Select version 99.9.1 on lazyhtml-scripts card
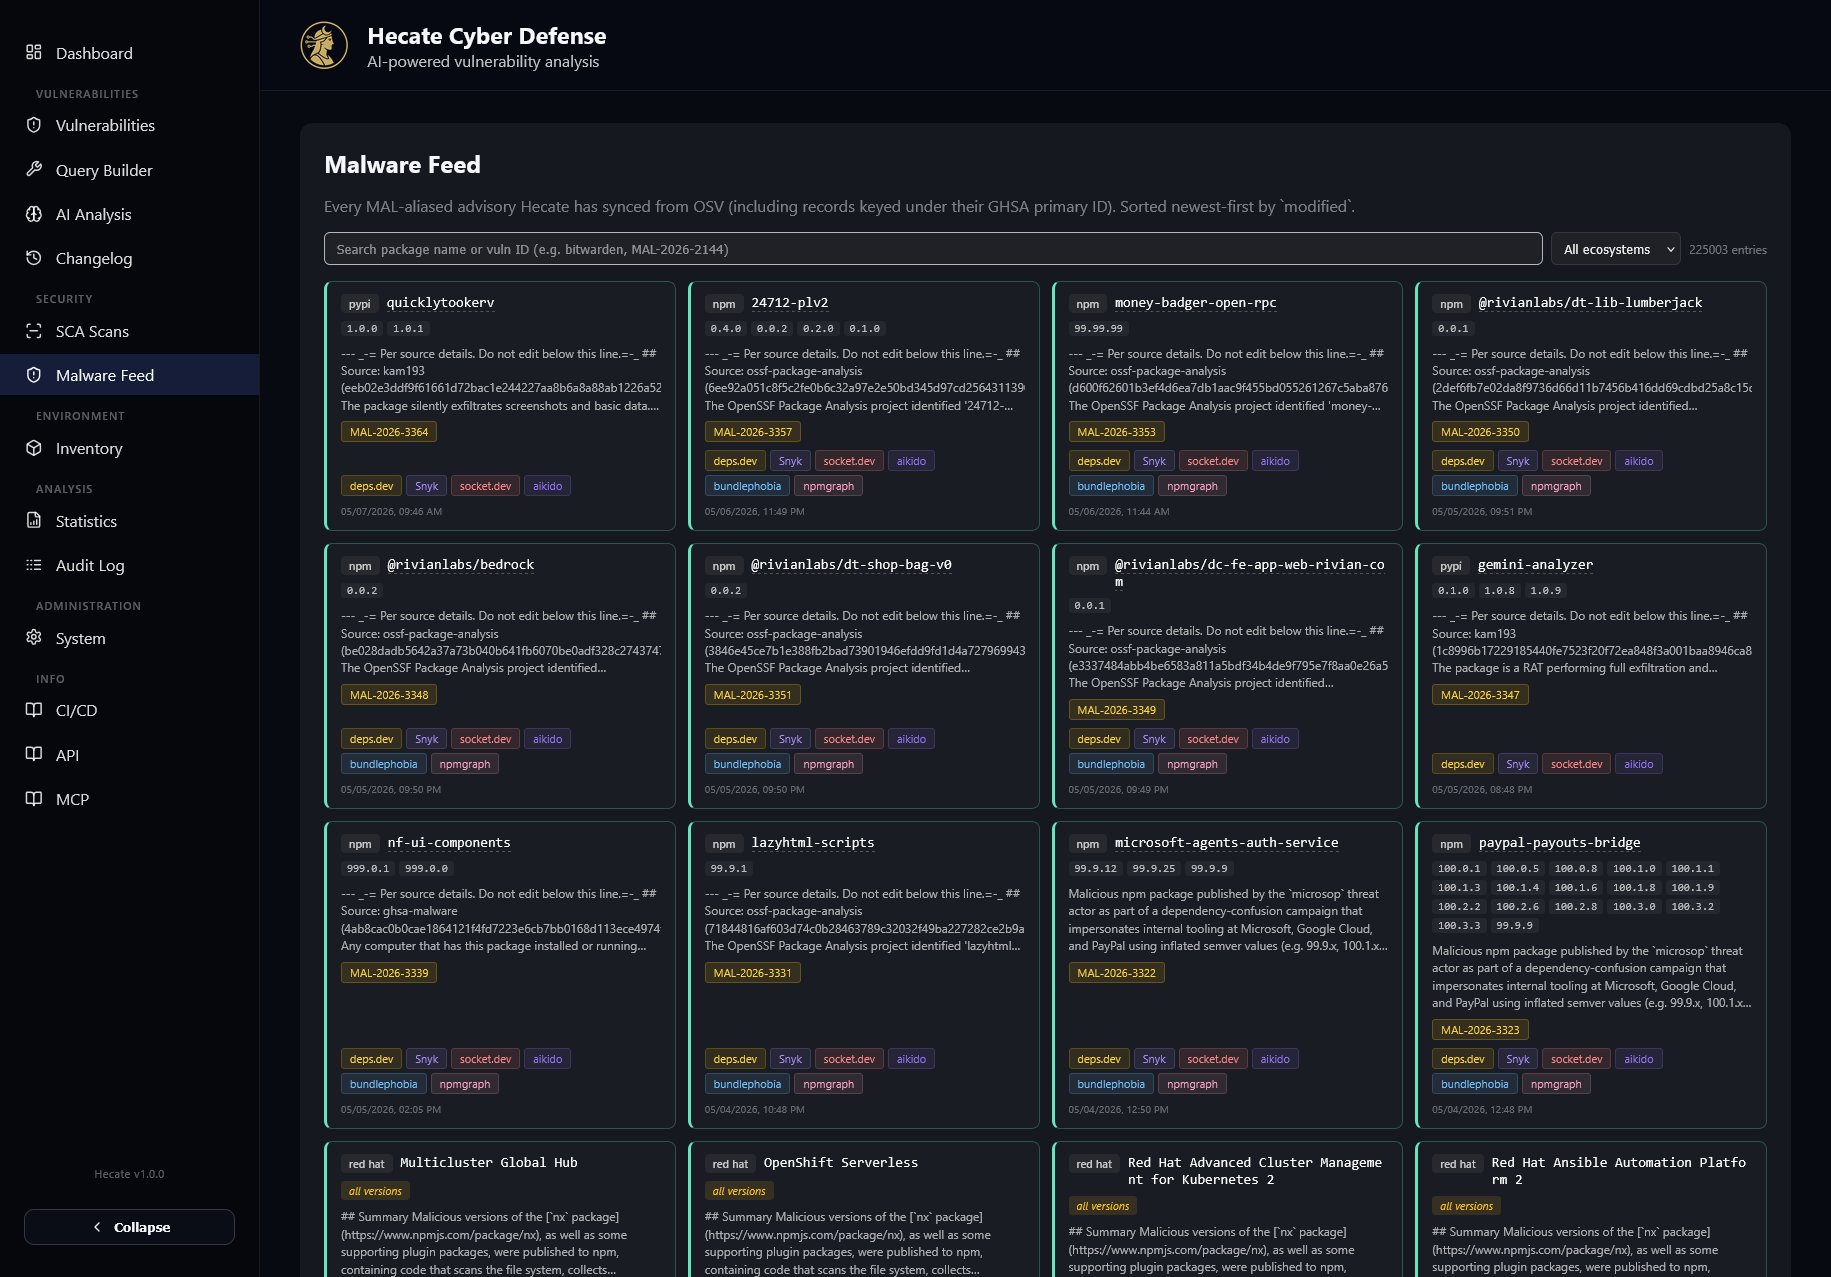The width and height of the screenshot is (1831, 1277). tap(728, 869)
